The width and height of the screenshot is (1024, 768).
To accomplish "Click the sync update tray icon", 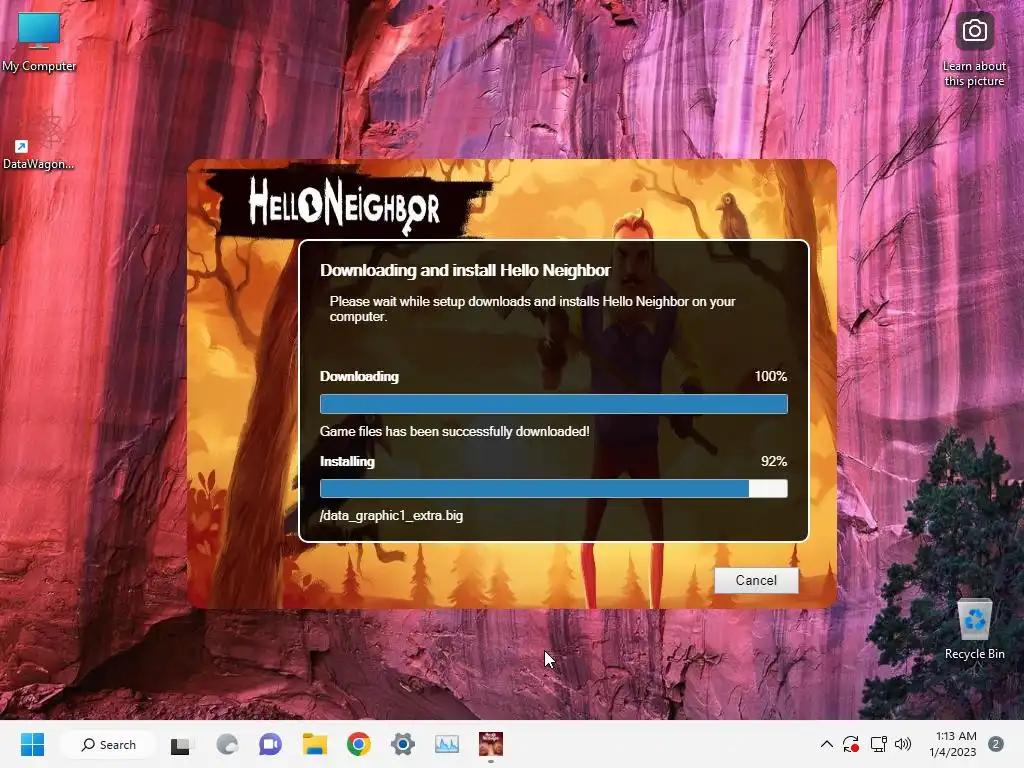I will [x=851, y=744].
